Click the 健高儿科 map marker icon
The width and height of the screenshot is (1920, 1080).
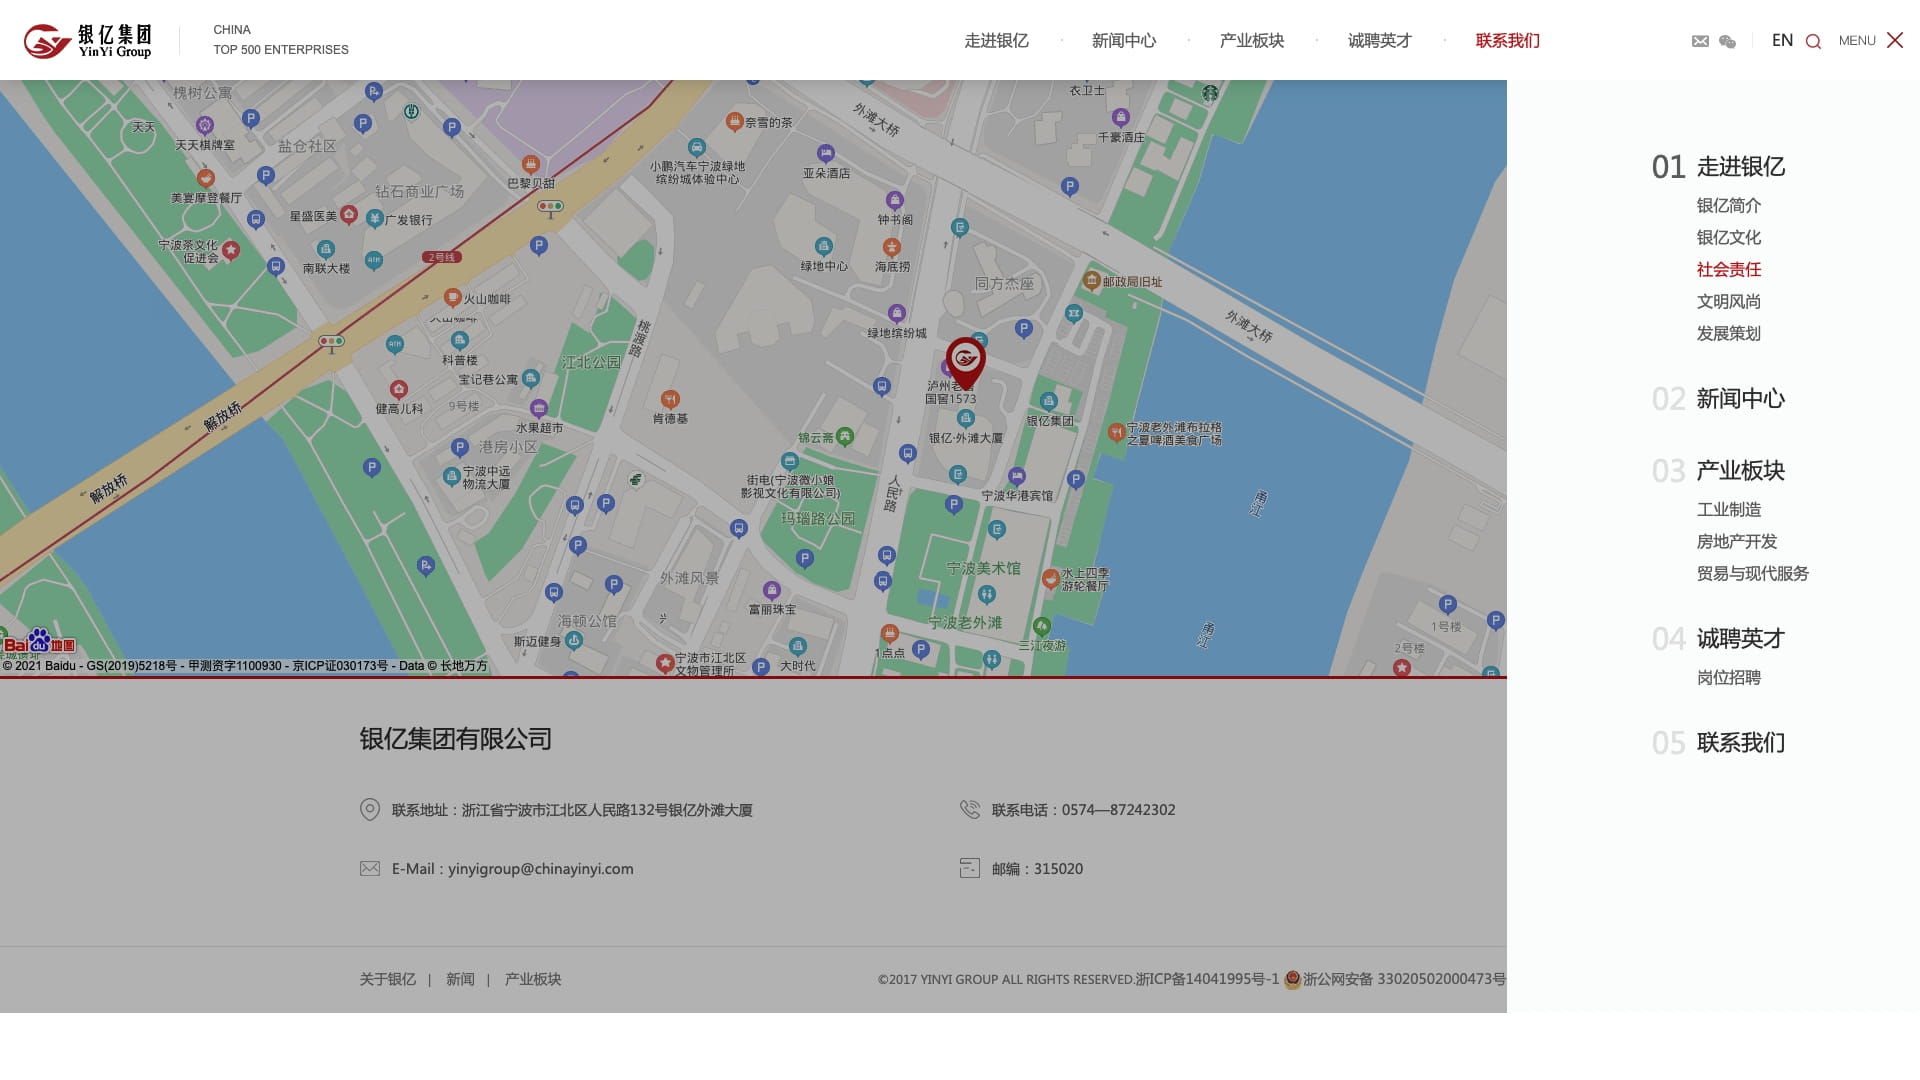(x=399, y=389)
